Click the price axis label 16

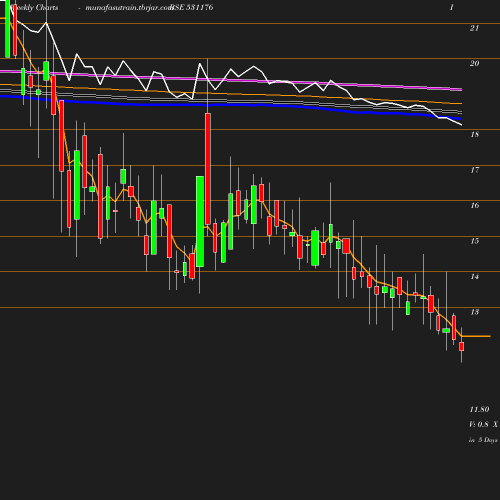474,205
